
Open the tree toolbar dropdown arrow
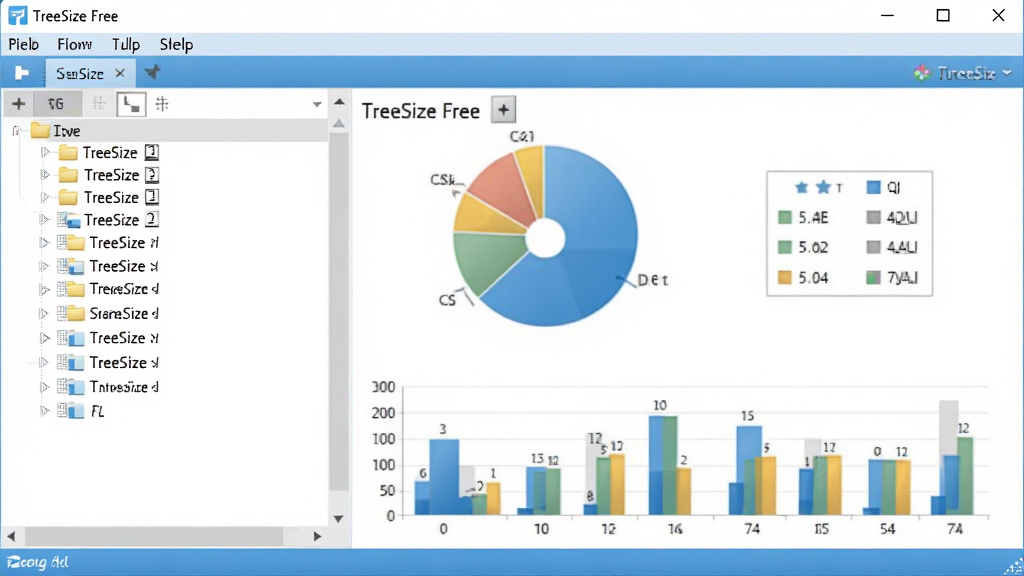click(317, 104)
